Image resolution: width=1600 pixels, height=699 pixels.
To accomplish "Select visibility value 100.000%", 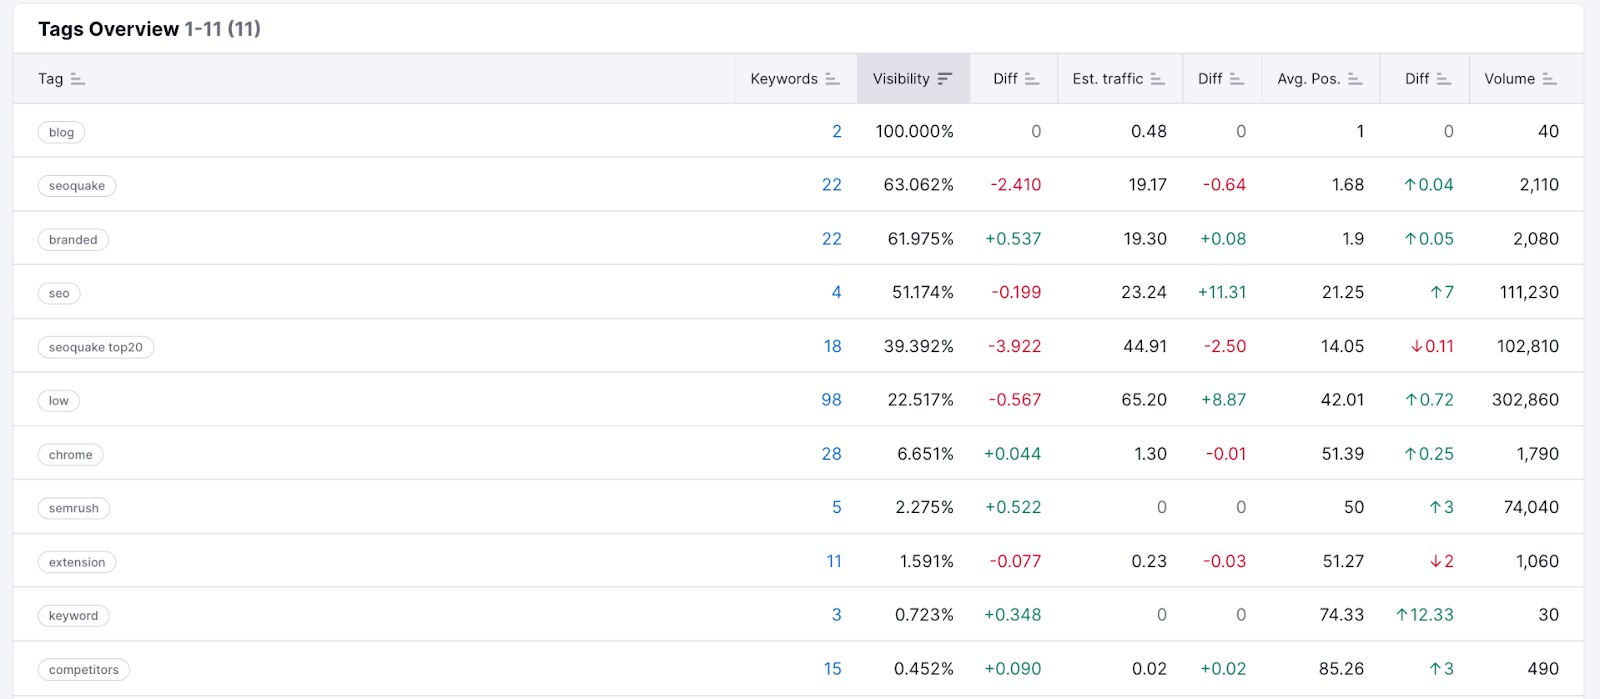I will tap(915, 131).
